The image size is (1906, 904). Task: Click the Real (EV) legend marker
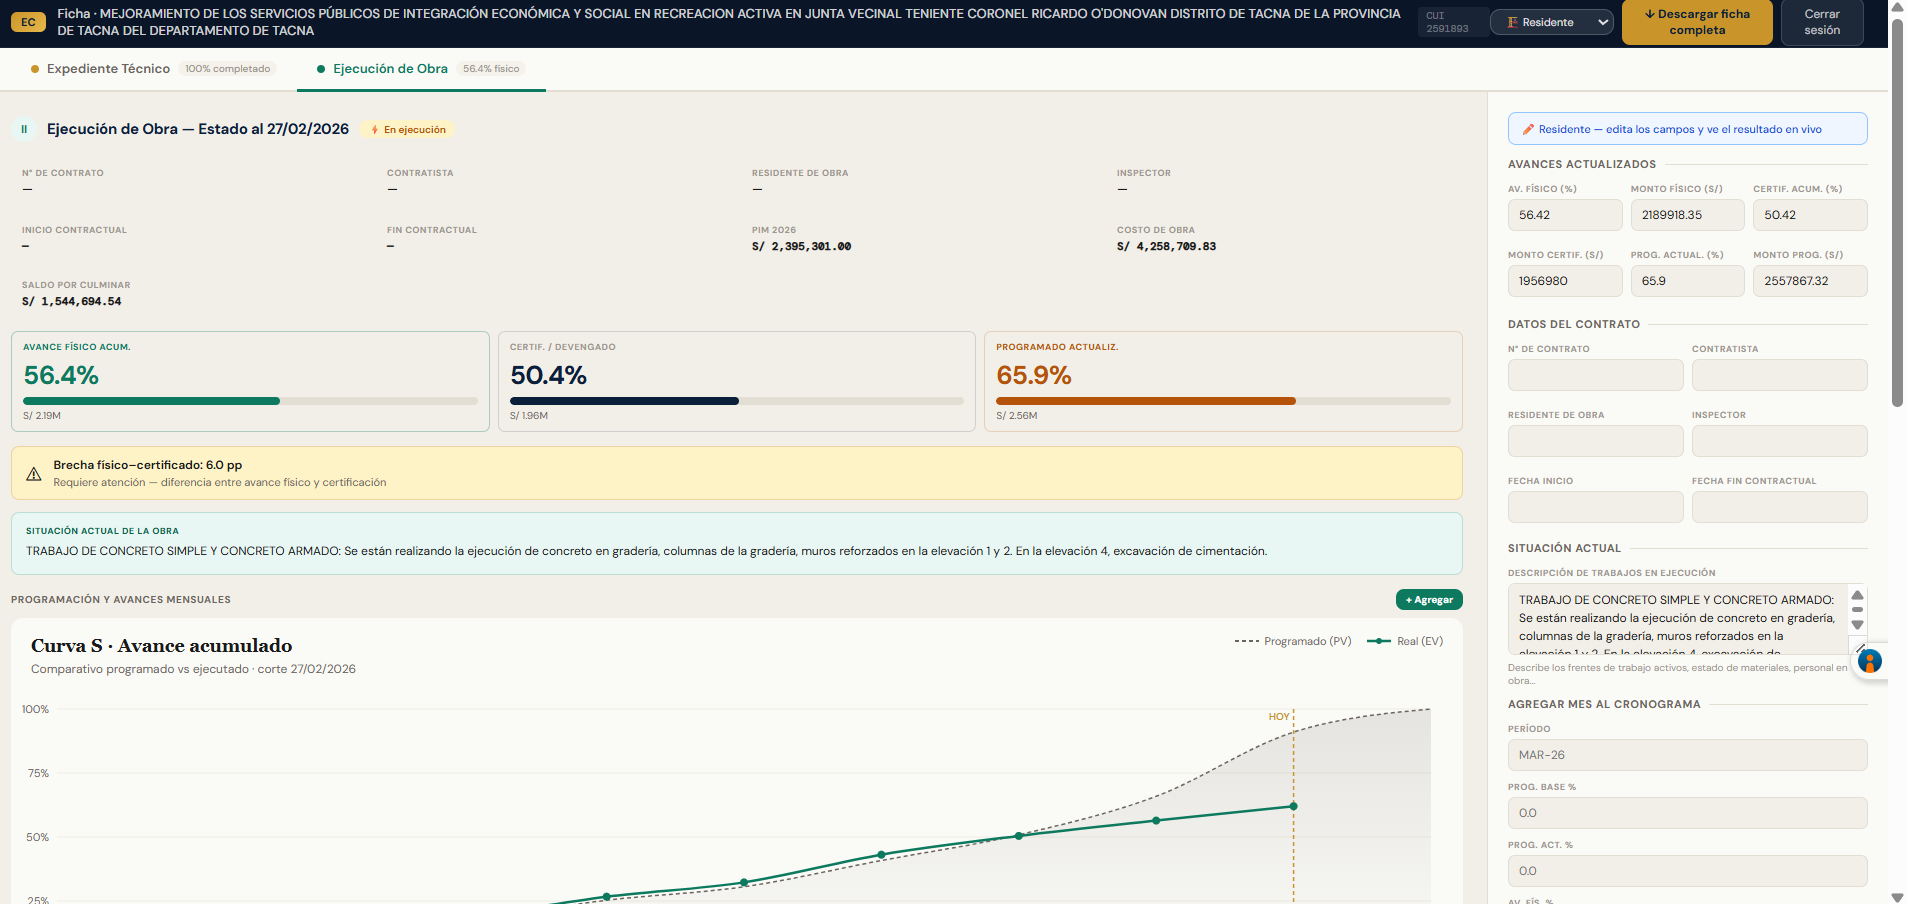tap(1379, 641)
